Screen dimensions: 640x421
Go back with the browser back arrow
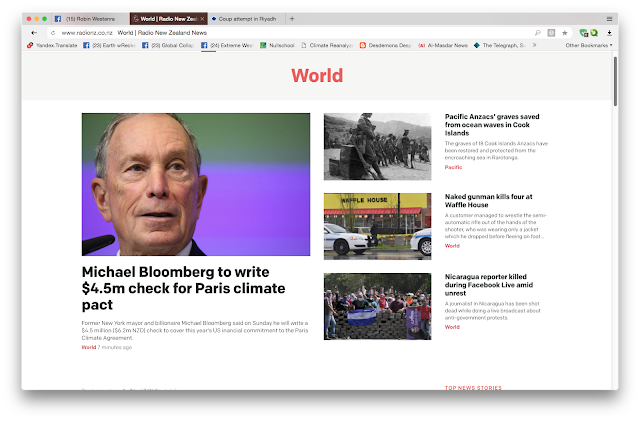(x=34, y=33)
